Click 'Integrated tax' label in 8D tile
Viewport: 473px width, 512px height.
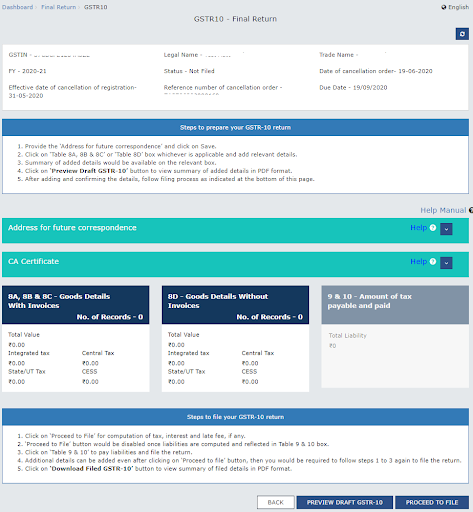coord(188,353)
